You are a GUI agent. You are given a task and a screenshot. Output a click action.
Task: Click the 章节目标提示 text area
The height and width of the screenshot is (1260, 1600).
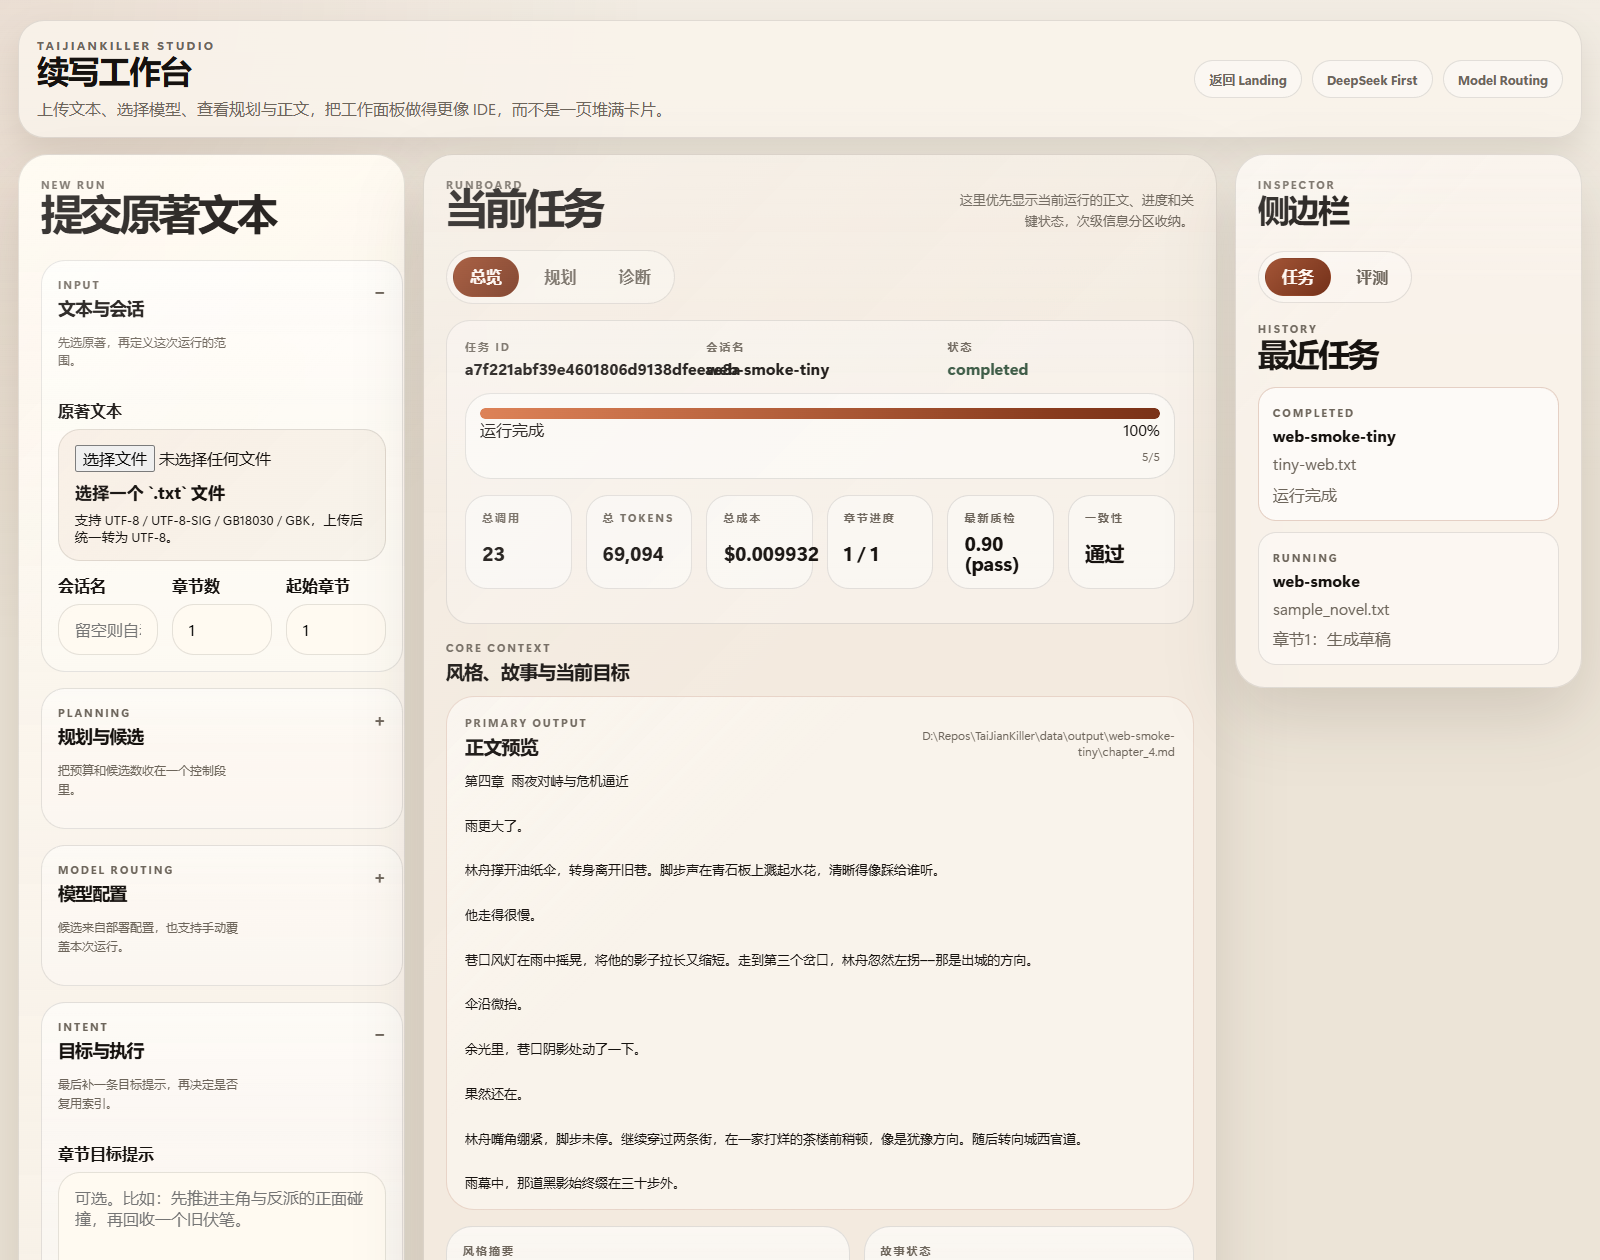[x=221, y=1215]
